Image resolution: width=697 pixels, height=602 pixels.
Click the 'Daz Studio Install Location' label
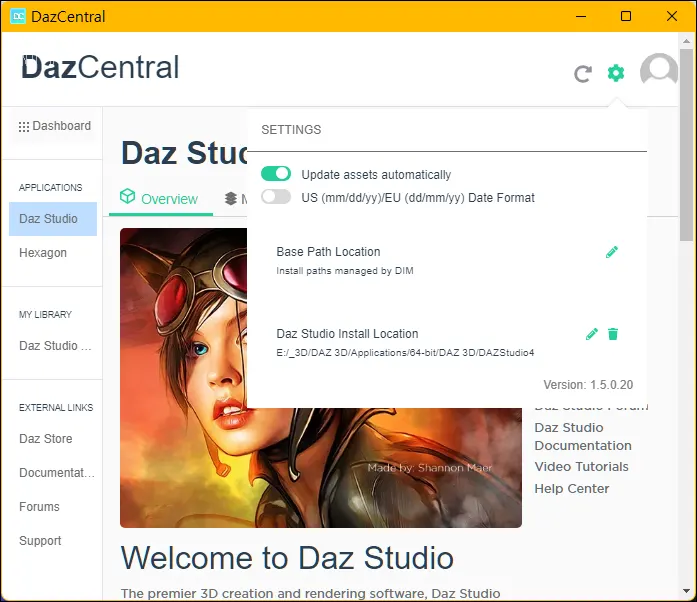pos(347,333)
